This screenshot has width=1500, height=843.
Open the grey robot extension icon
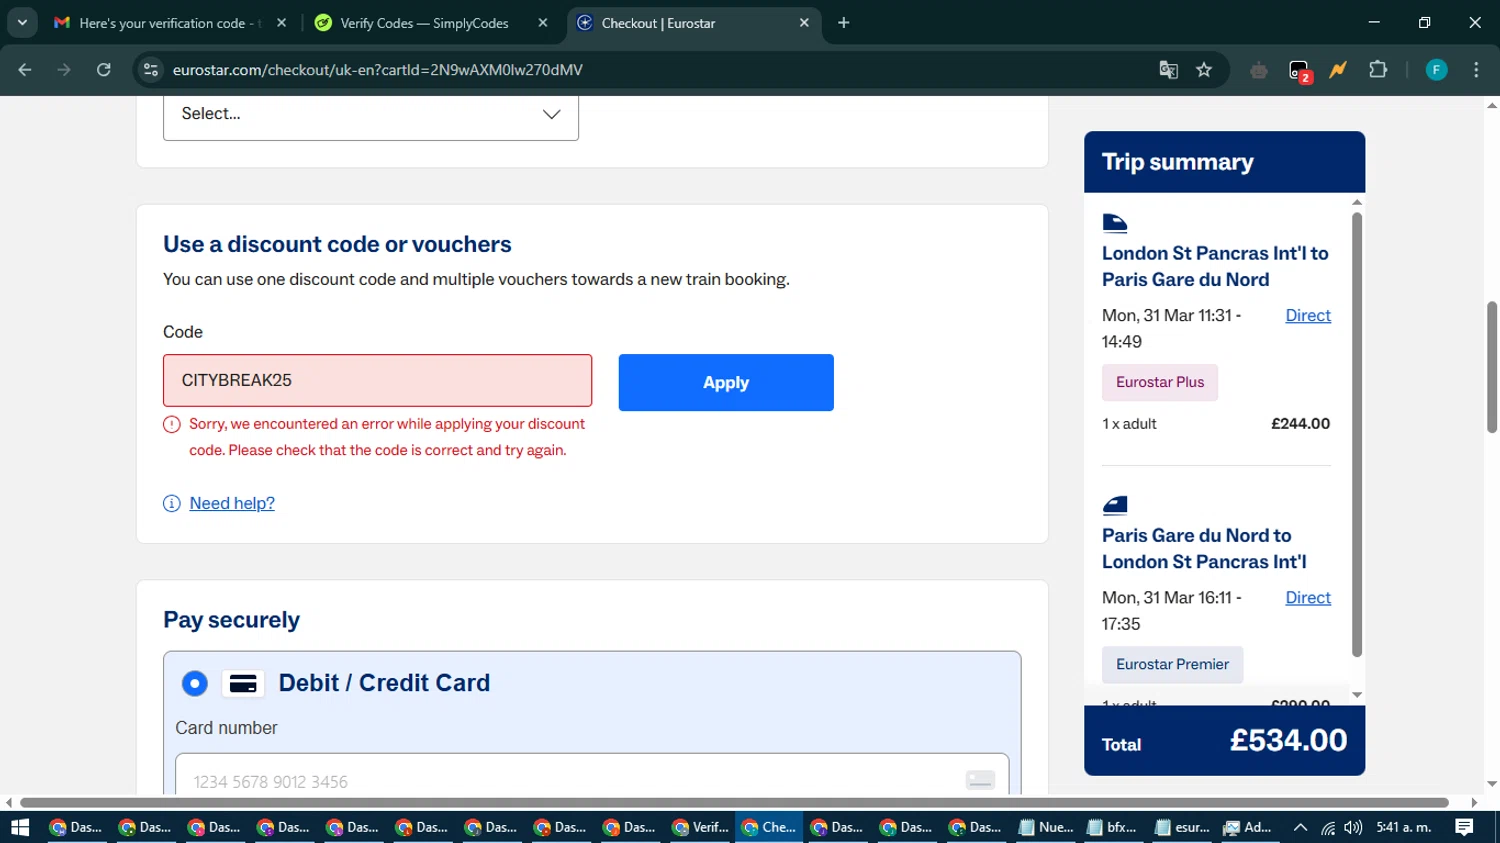(1259, 70)
